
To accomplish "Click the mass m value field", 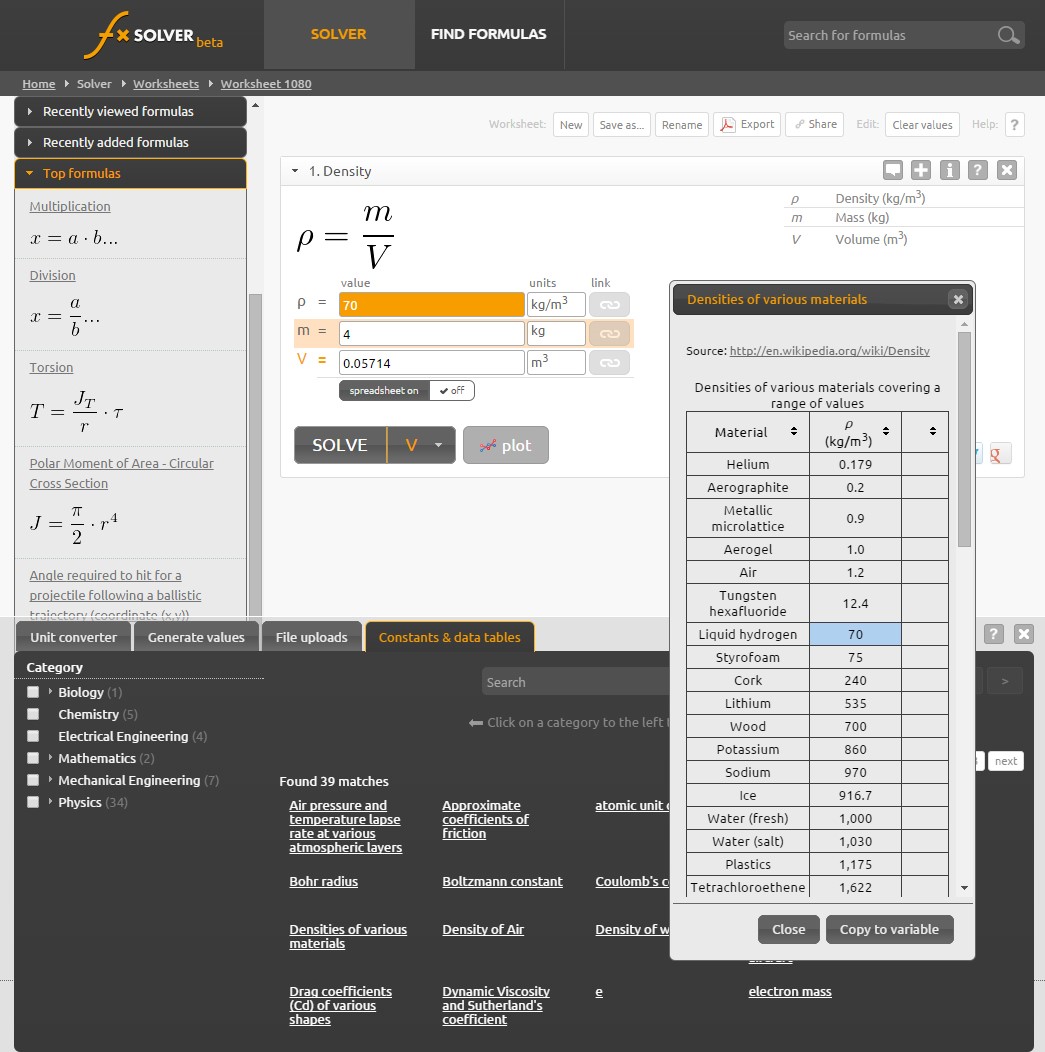I will 431,333.
